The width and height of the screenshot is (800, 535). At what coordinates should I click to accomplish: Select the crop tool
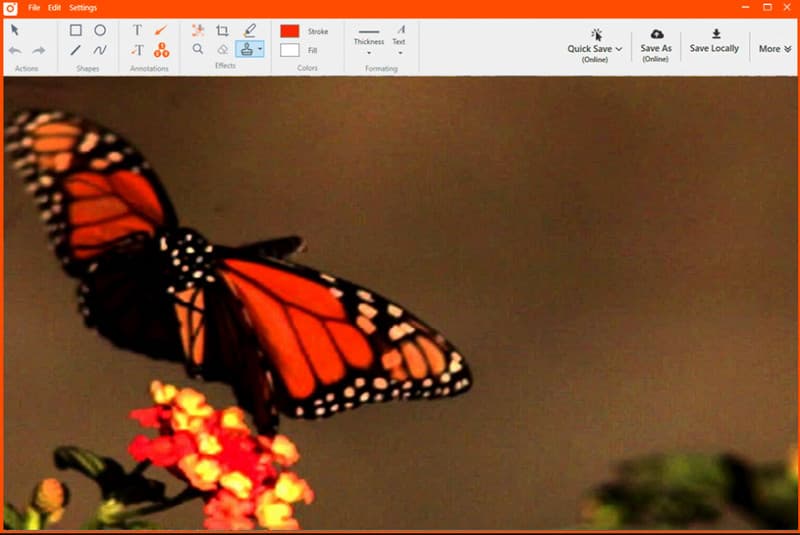click(222, 30)
